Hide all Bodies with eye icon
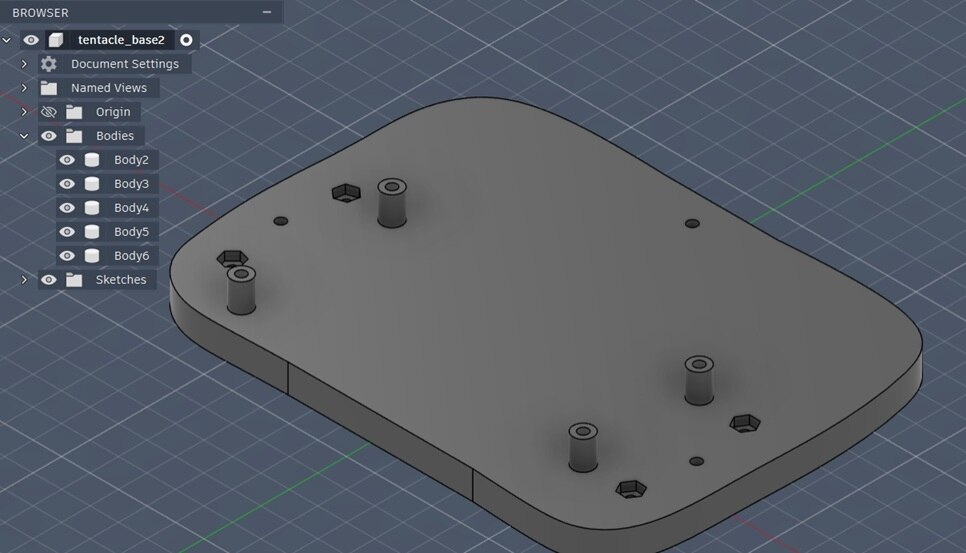 pos(49,136)
